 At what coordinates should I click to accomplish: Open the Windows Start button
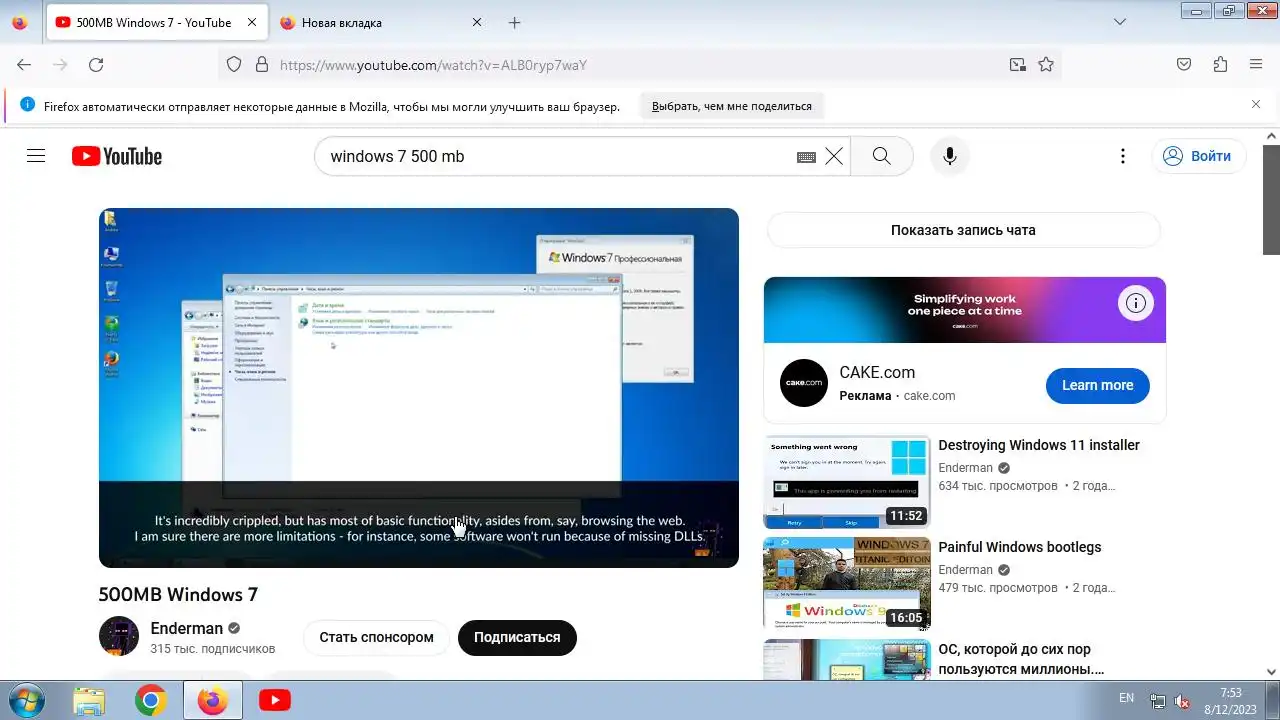pyautogui.click(x=27, y=700)
